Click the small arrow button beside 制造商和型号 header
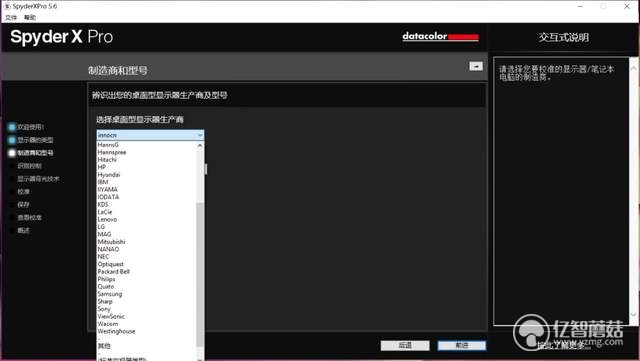Screen dimensions: 640x361 click(x=476, y=66)
